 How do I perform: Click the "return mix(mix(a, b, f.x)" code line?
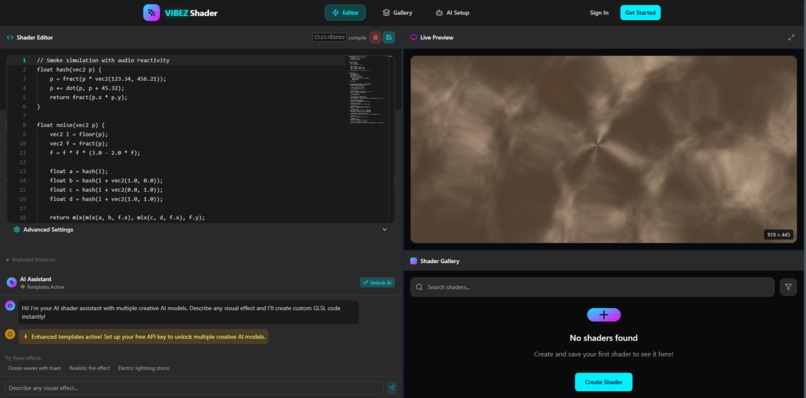pyautogui.click(x=127, y=218)
